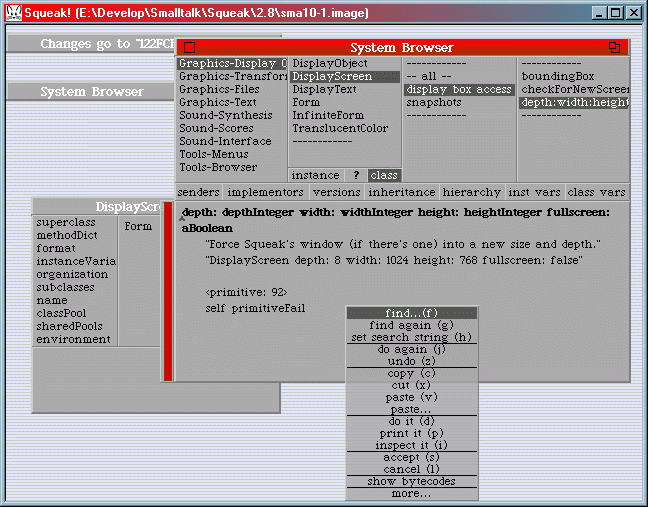This screenshot has height=507, width=648.
Task: Select Sound-Interface category
Action: (x=232, y=141)
